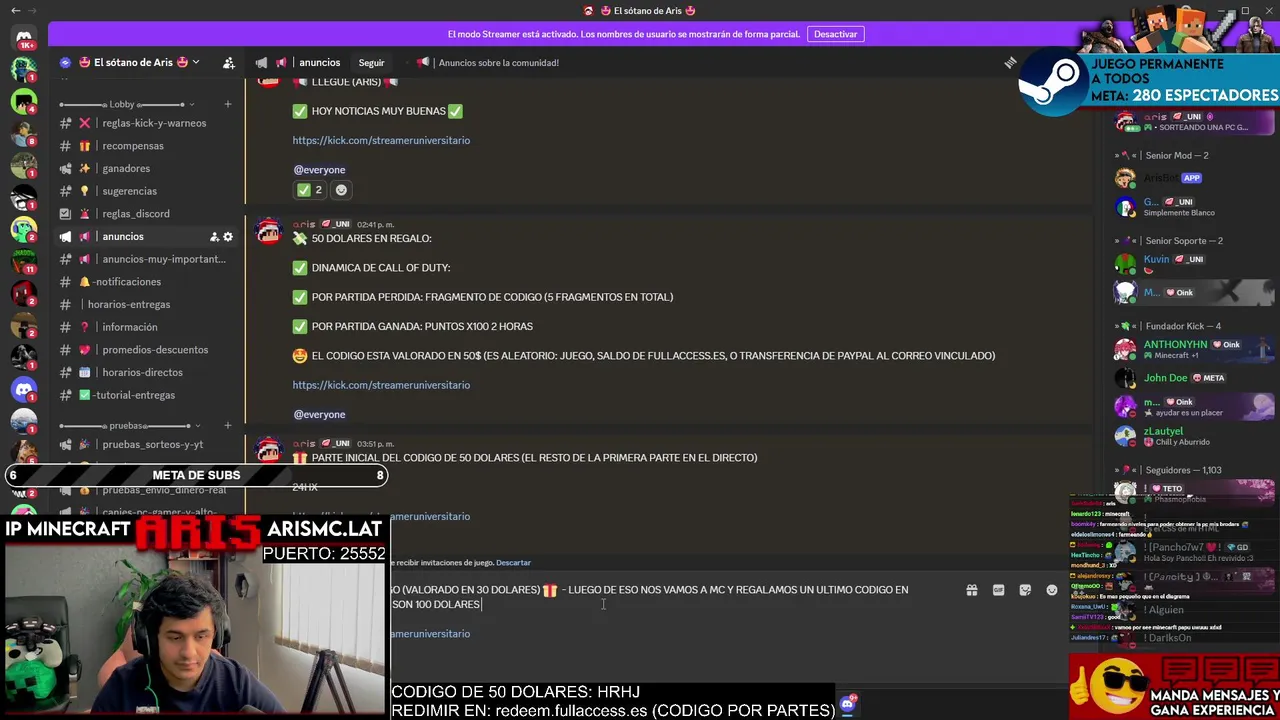
Task: Open kick.com link in 50 DOLARES message
Action: pyautogui.click(x=381, y=385)
